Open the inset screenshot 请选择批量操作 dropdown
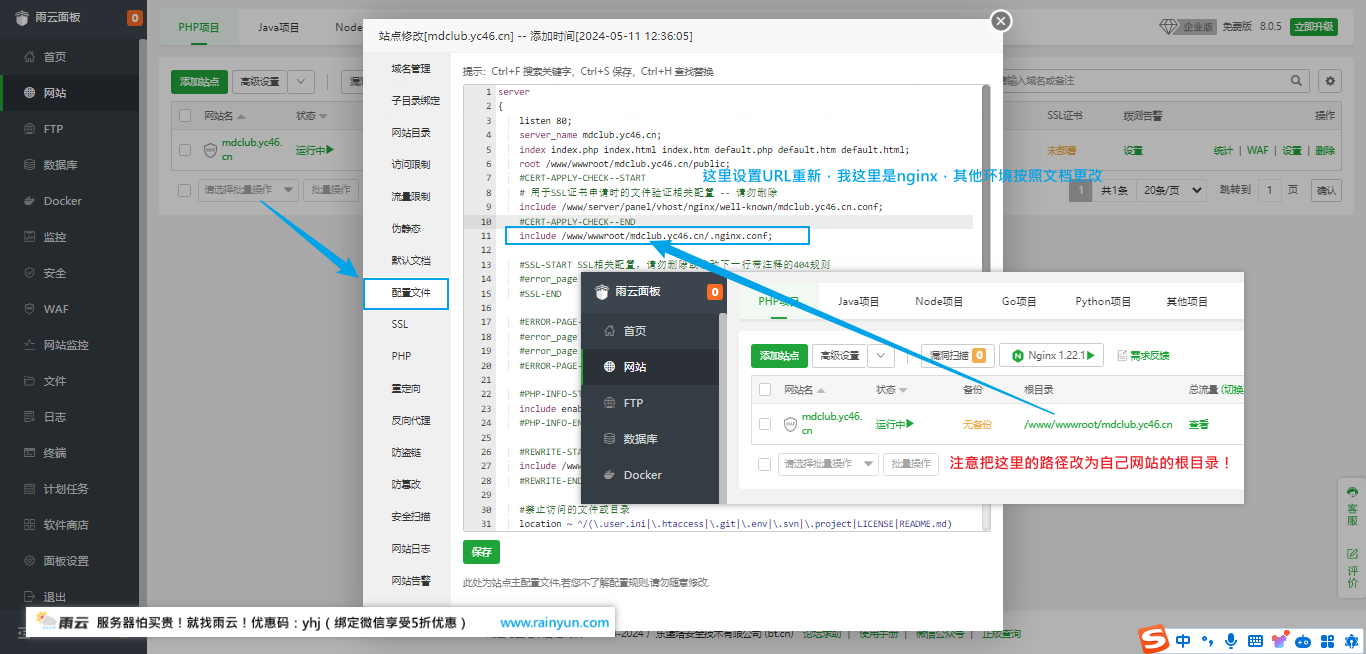This screenshot has width=1366, height=654. [828, 464]
